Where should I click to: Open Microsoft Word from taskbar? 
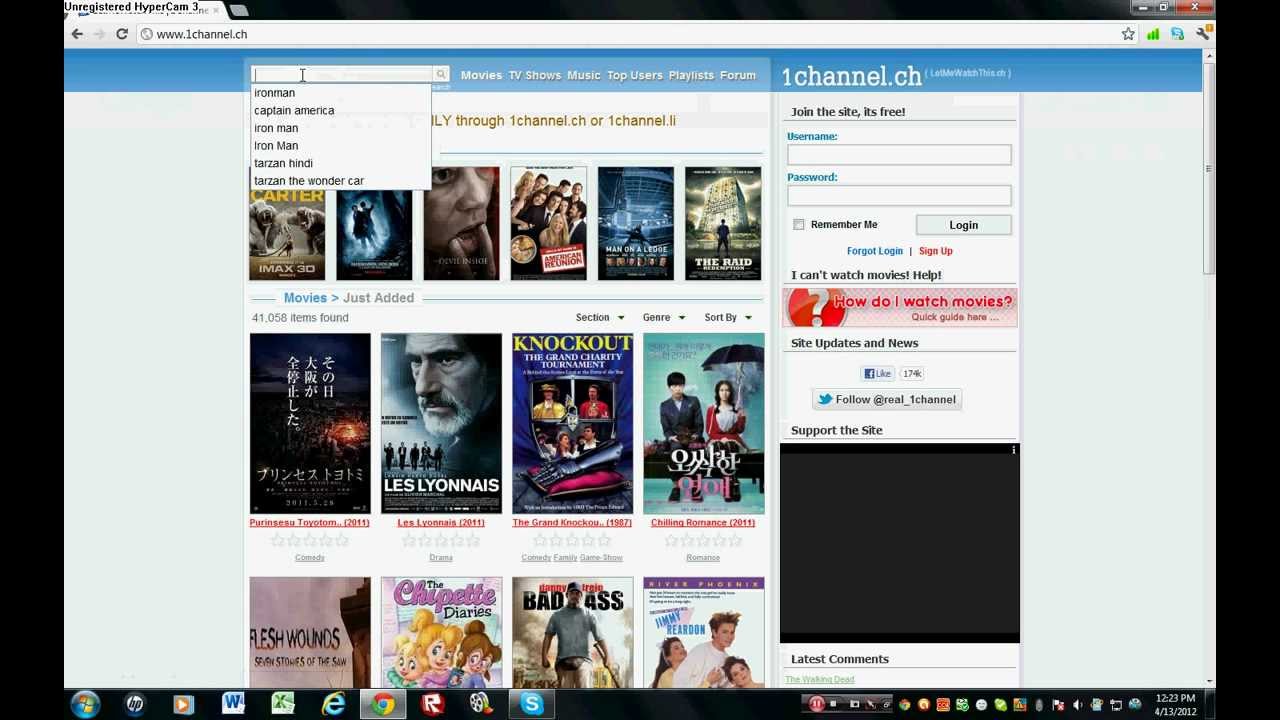(x=233, y=704)
